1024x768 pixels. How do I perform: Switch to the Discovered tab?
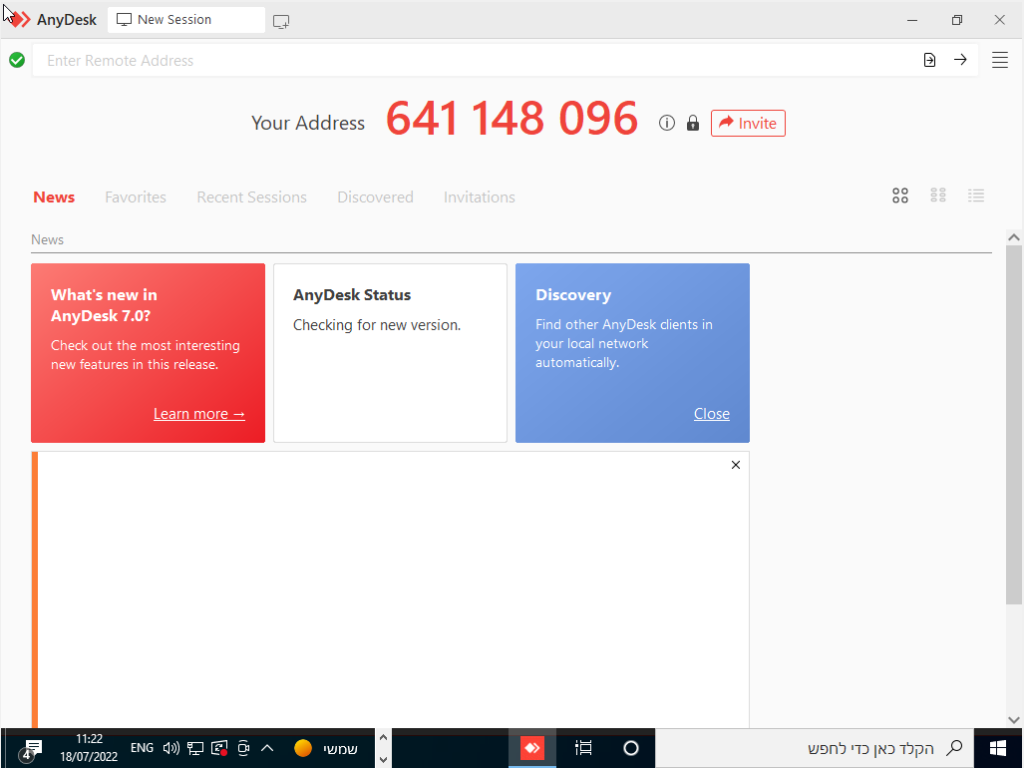coord(375,197)
